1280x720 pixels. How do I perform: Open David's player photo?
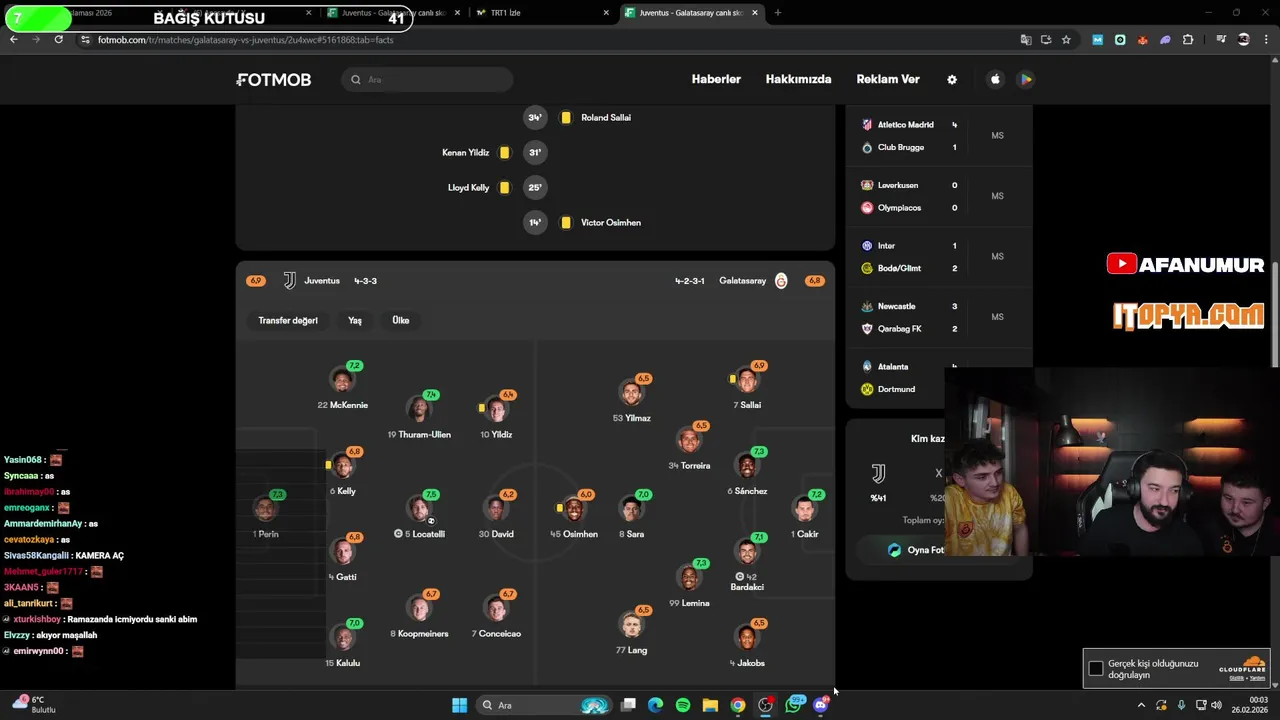pyautogui.click(x=496, y=509)
